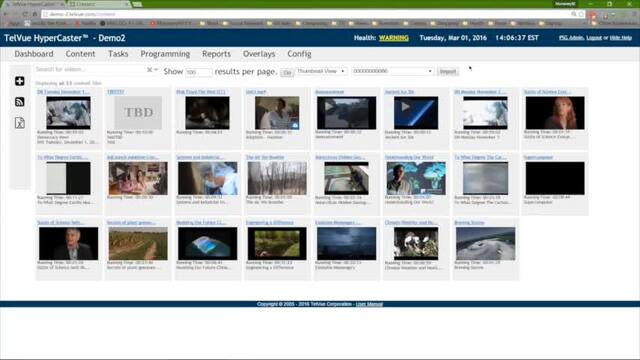The image size is (640, 360).
Task: Open the two women in kitchen thumbnail
Action: (x=138, y=178)
